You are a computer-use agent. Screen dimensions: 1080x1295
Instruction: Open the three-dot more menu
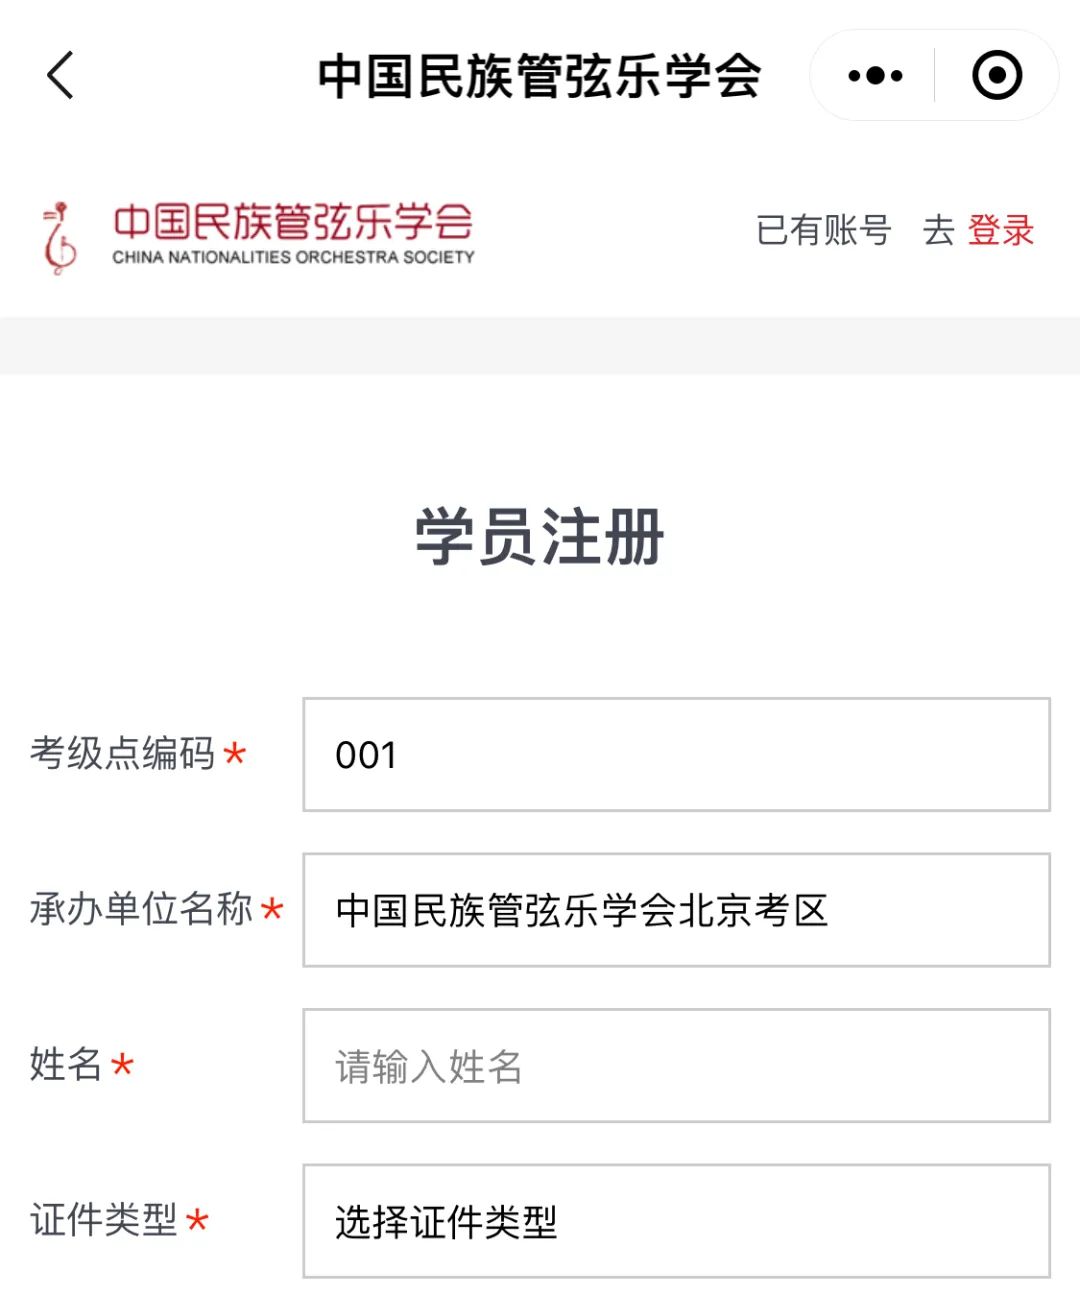875,75
